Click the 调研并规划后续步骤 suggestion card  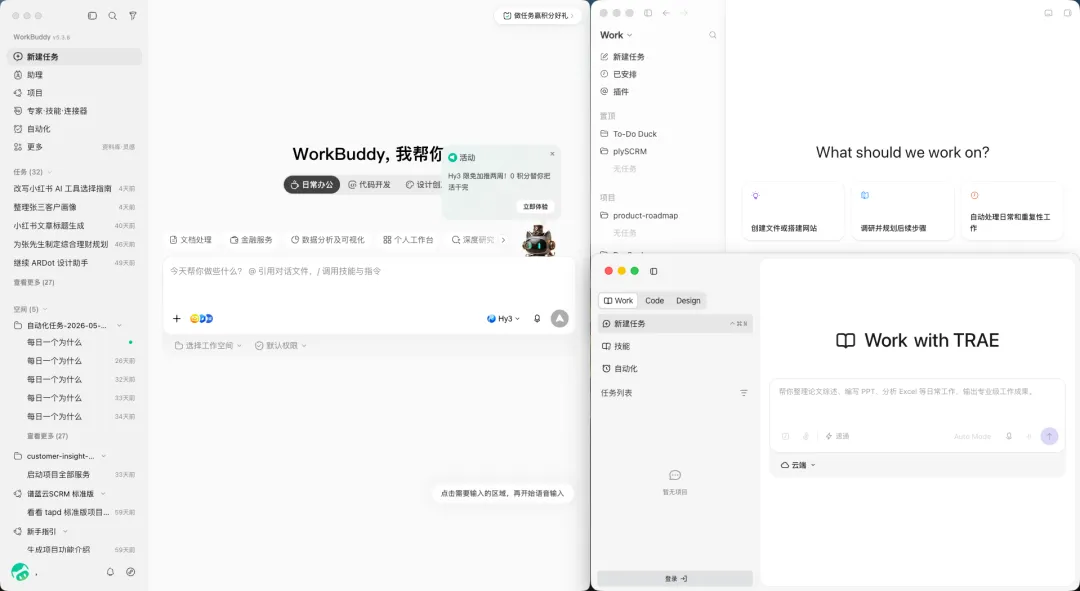click(x=902, y=211)
